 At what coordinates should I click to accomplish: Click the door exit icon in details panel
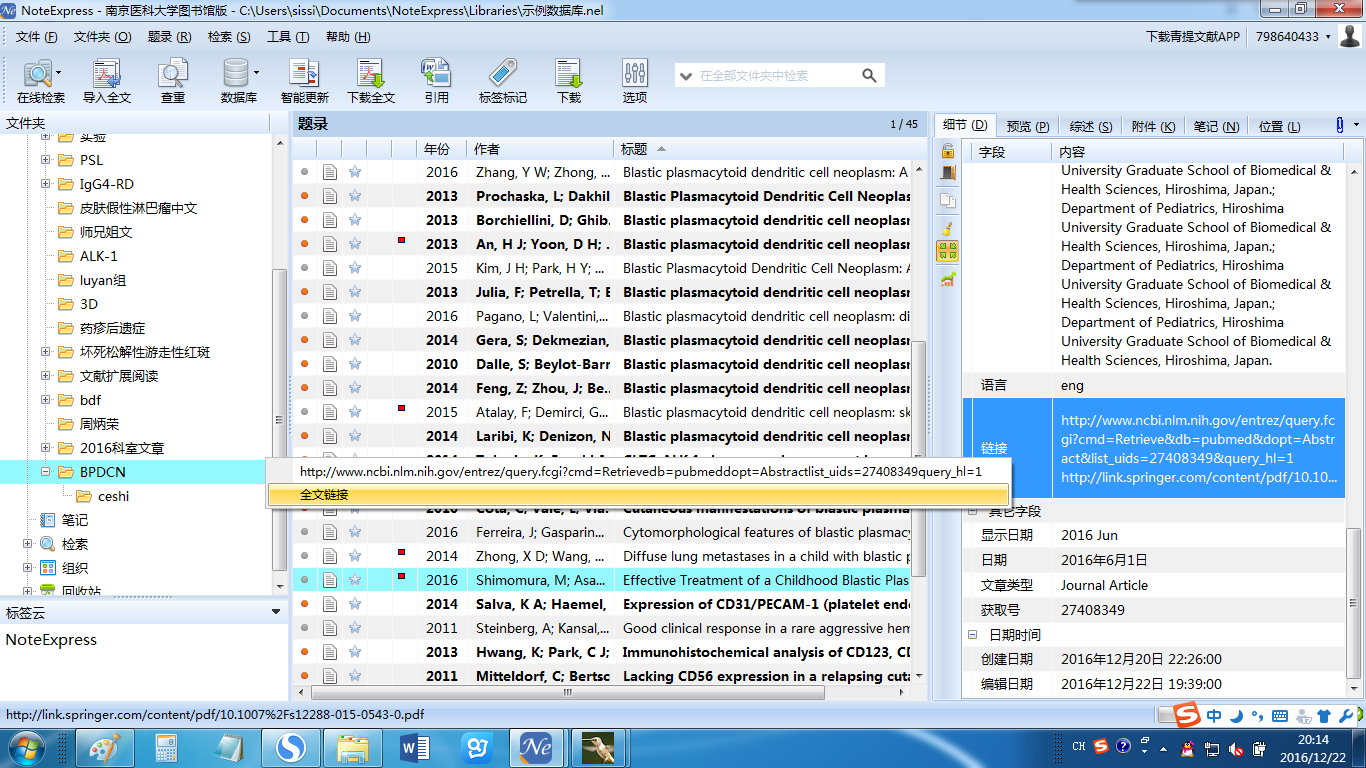coord(947,172)
